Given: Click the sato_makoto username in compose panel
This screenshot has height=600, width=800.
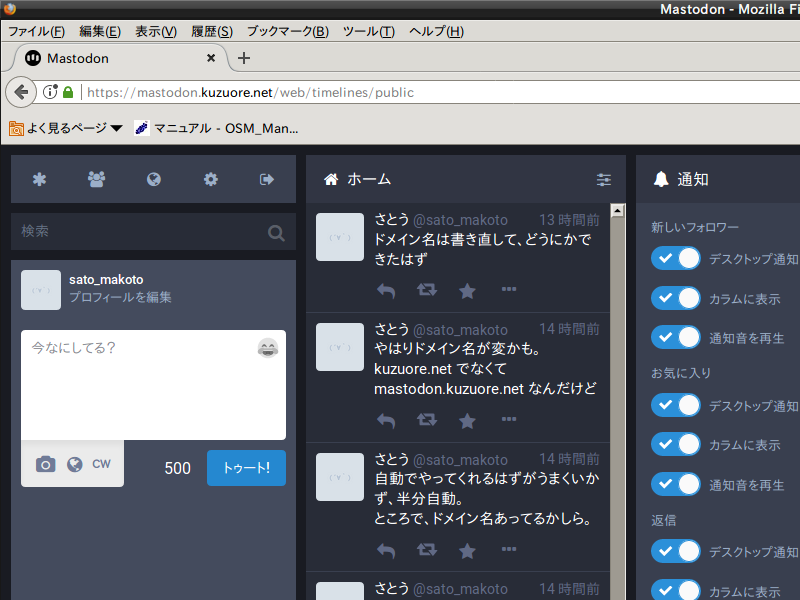Looking at the screenshot, I should click(x=106, y=280).
